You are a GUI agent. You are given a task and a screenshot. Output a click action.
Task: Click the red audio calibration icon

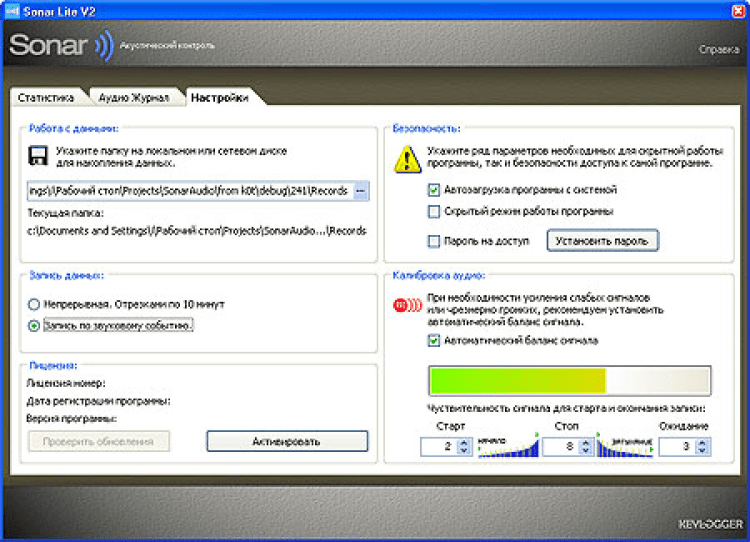pyautogui.click(x=407, y=305)
